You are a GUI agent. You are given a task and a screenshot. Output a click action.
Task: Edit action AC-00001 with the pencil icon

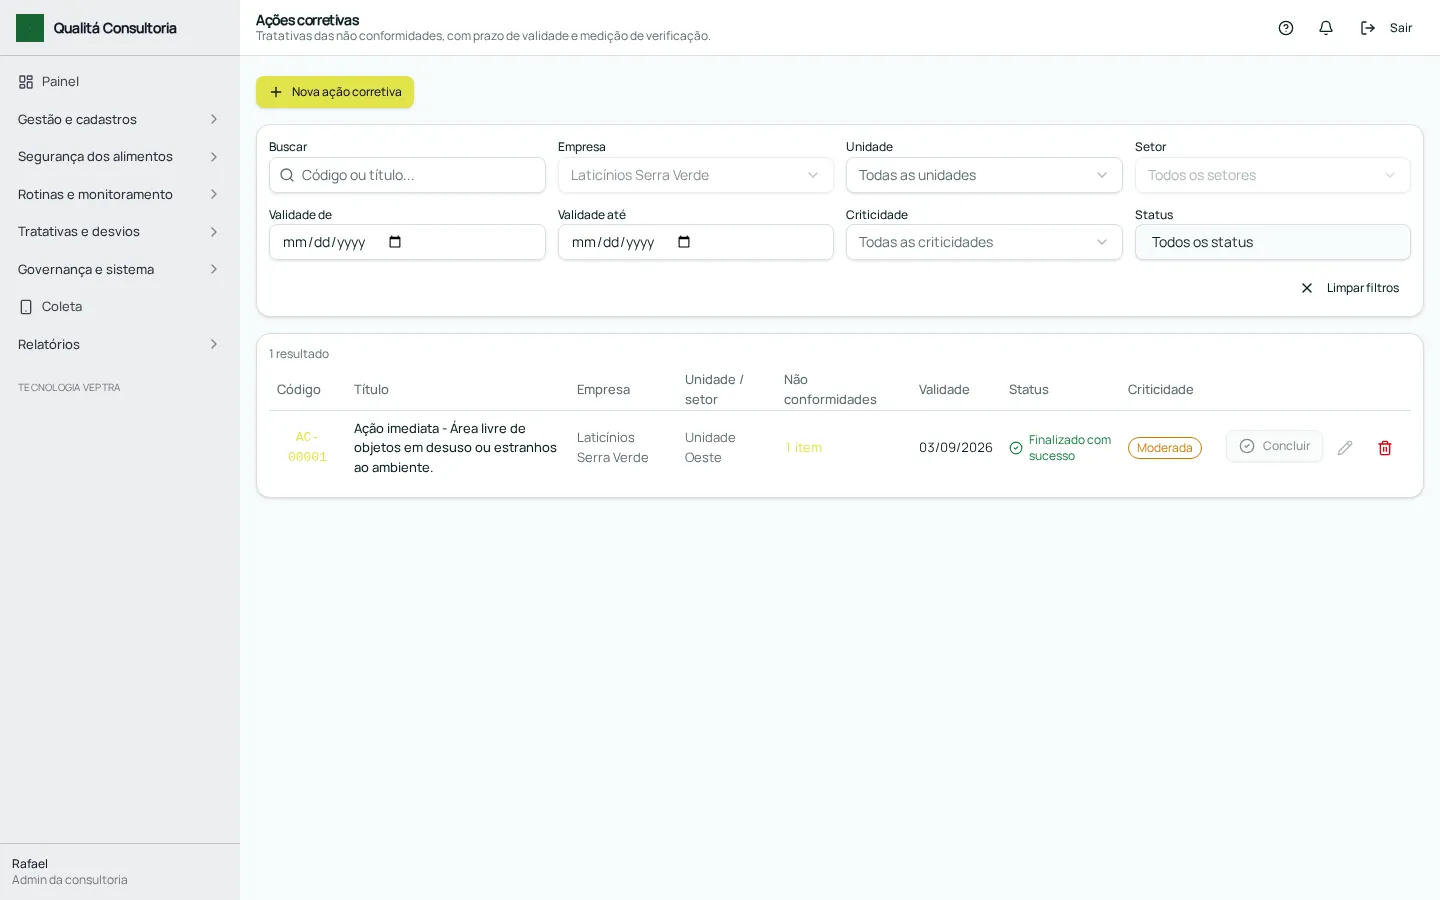pos(1345,448)
